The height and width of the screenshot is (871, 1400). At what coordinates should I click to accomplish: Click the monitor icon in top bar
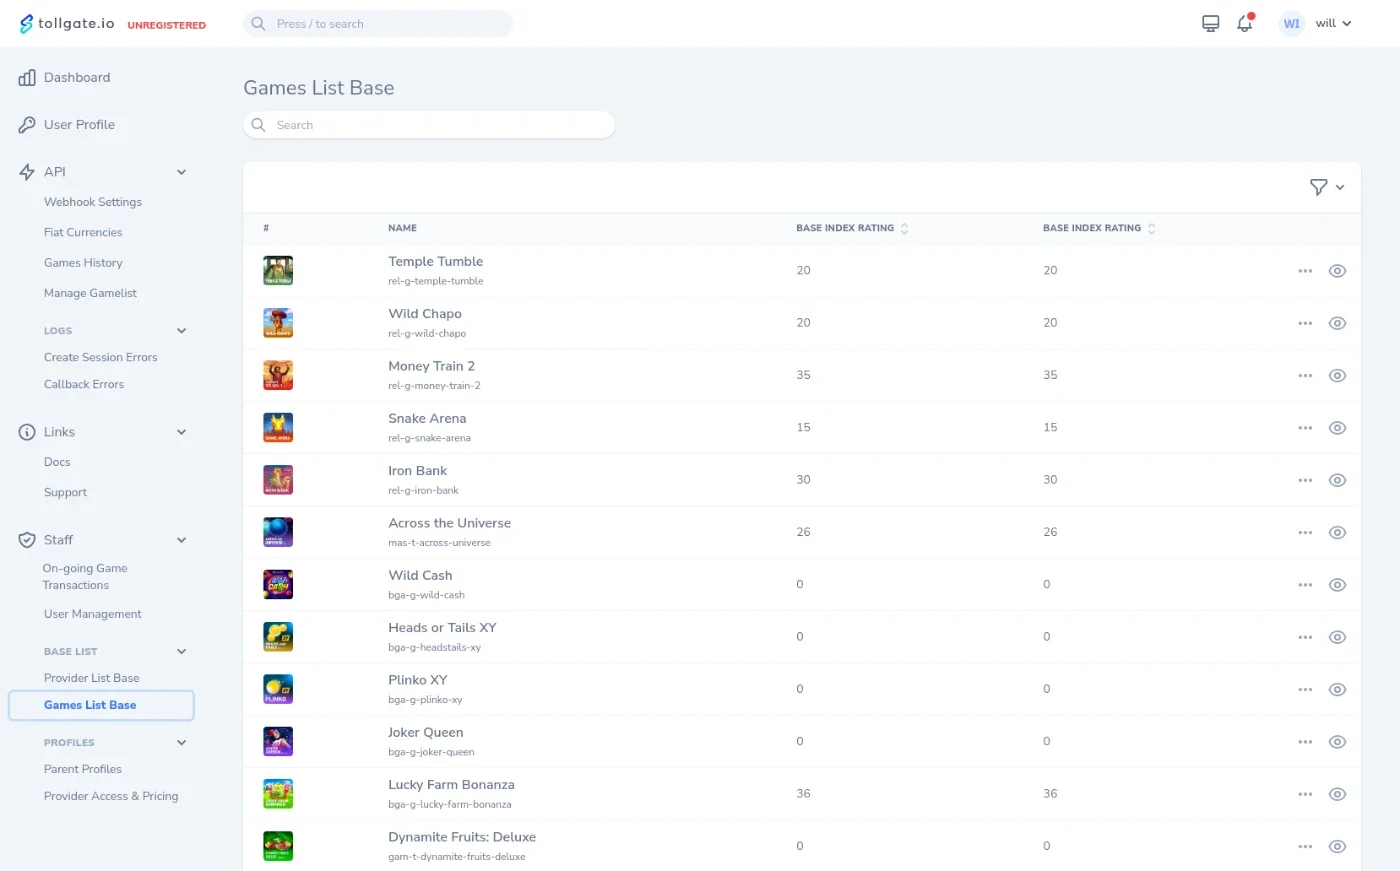[1210, 23]
